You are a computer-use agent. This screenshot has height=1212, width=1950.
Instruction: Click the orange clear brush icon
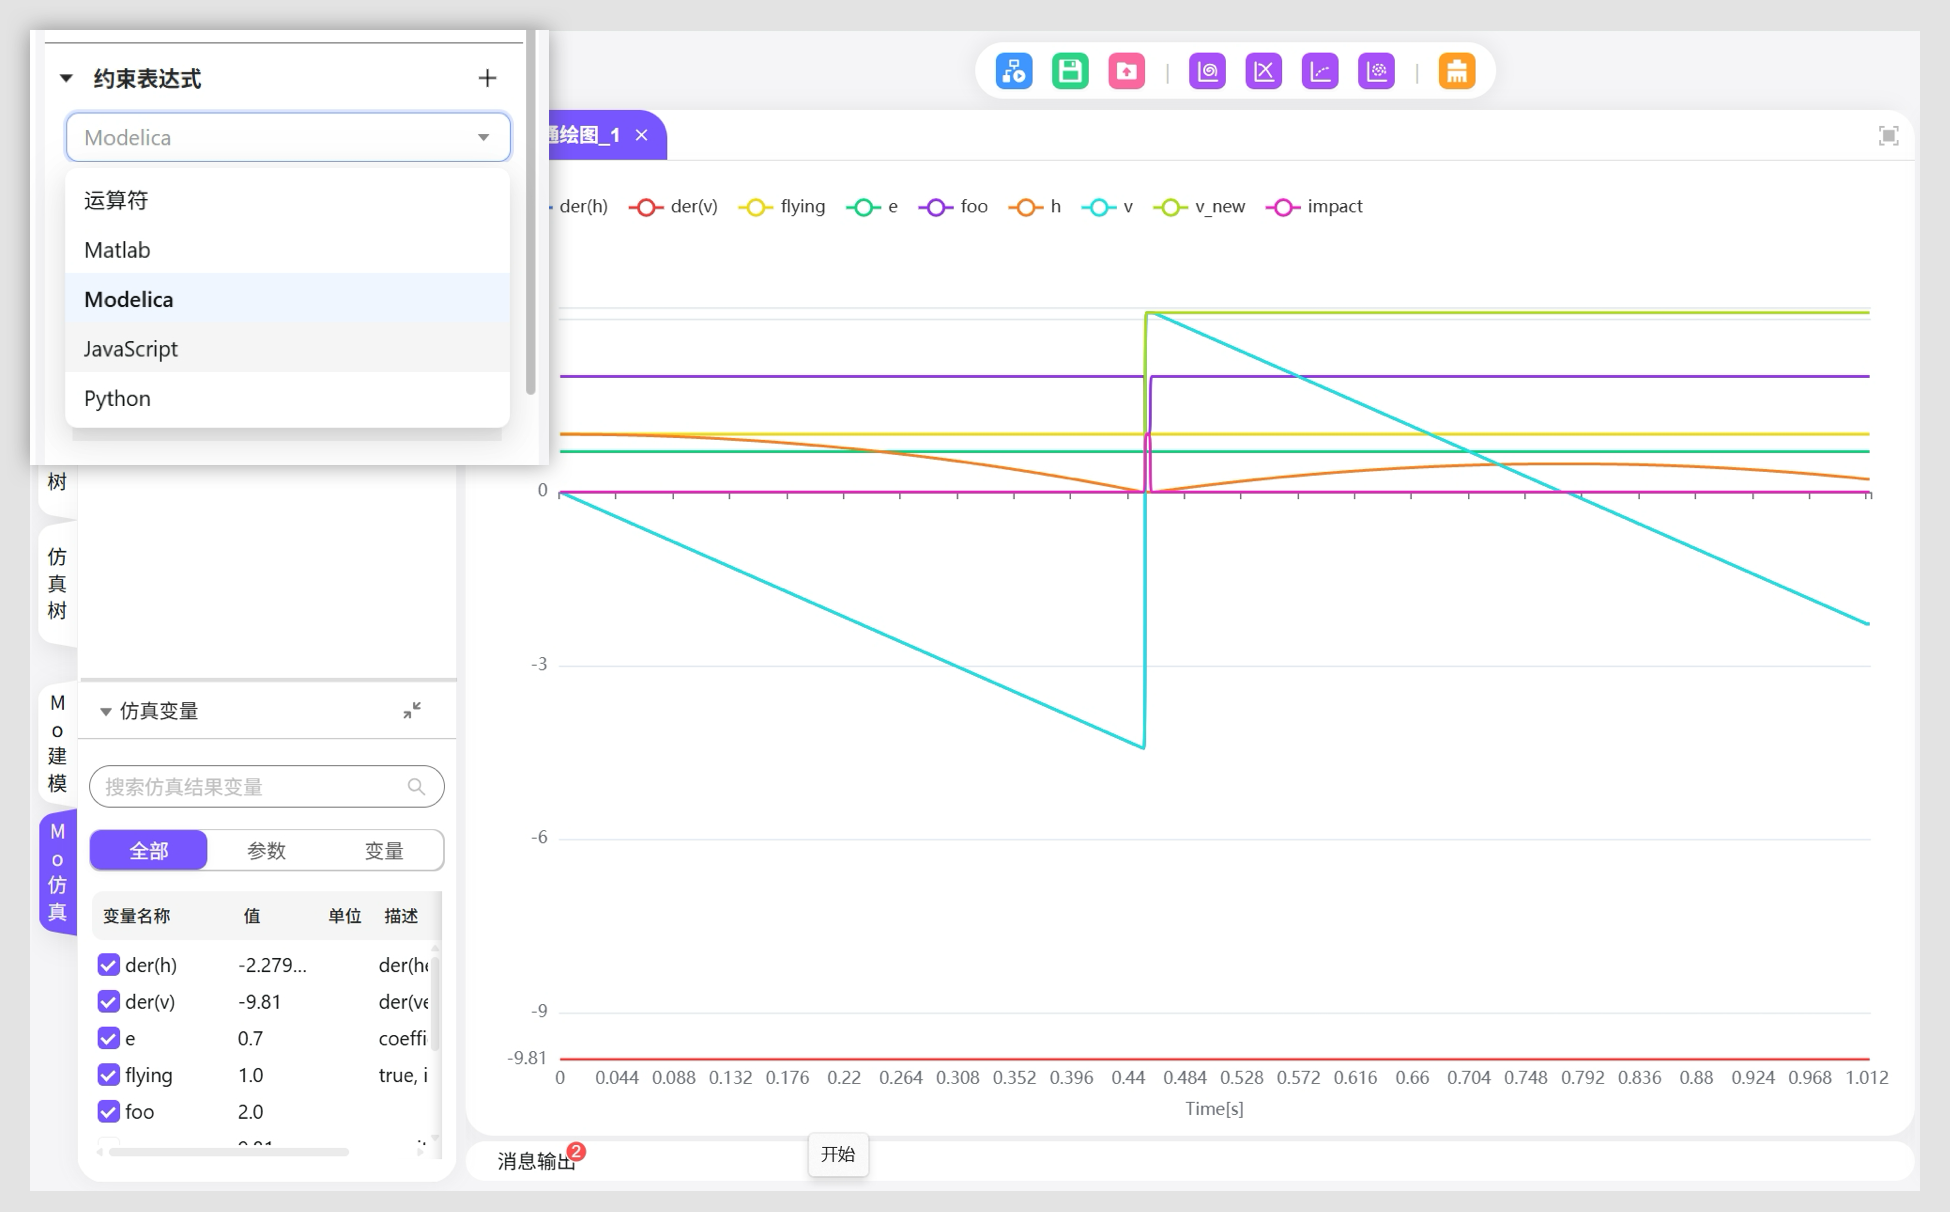tap(1457, 71)
